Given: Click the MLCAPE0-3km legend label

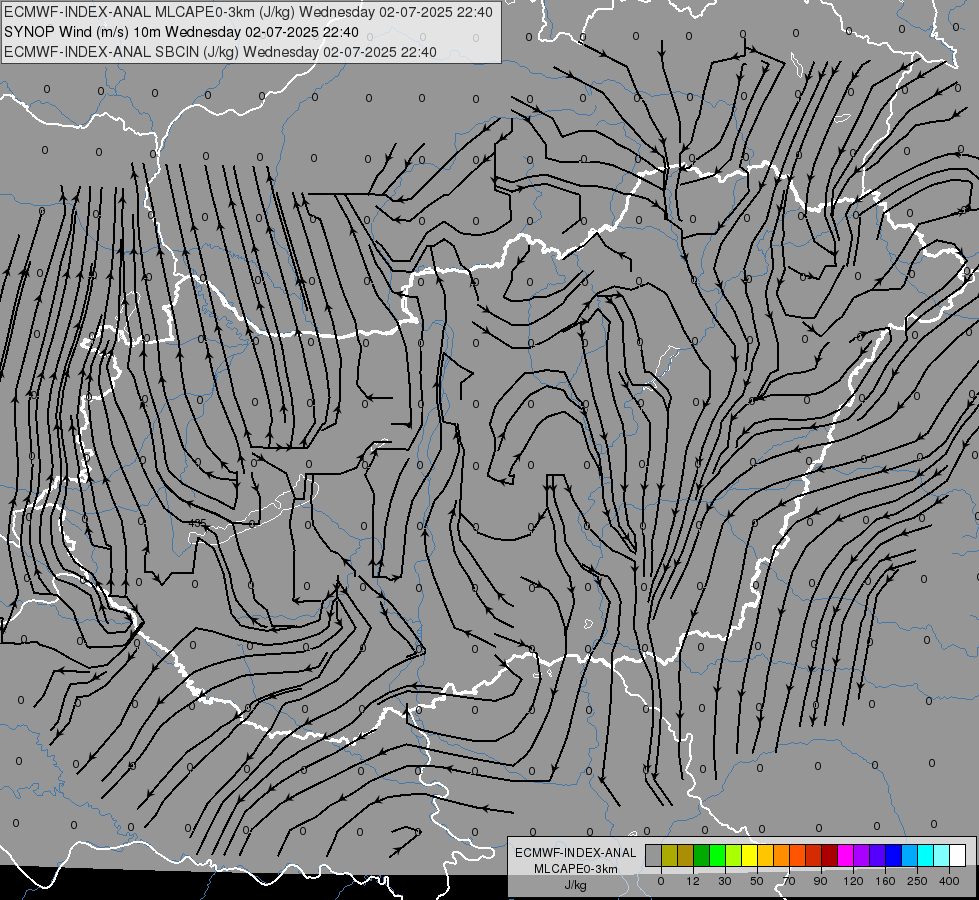Looking at the screenshot, I should (576, 869).
